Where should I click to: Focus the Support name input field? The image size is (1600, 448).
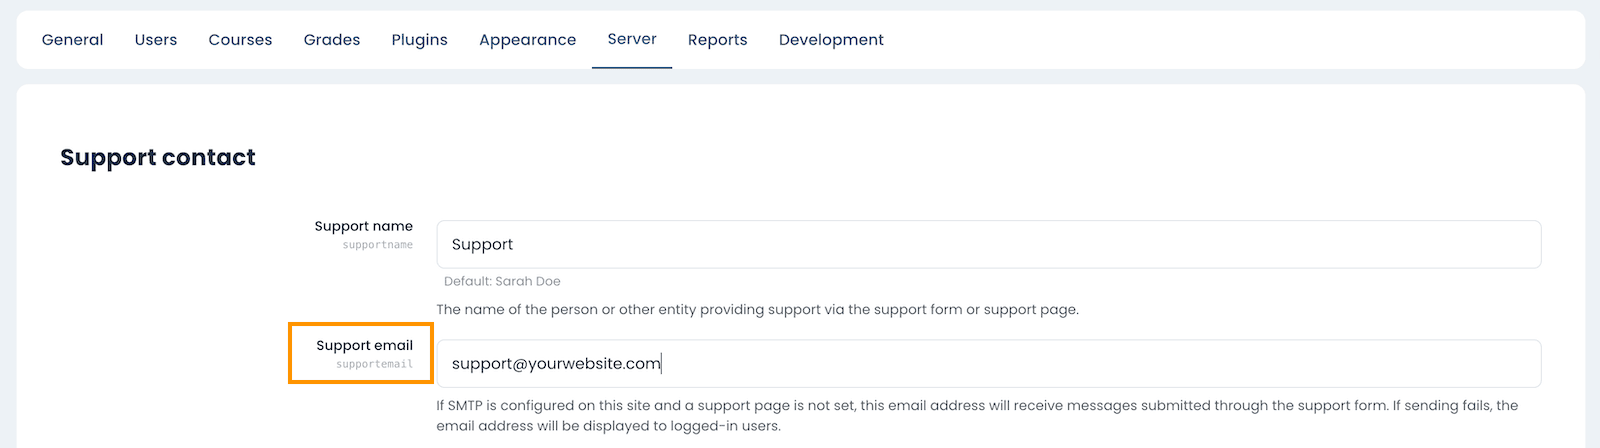989,244
